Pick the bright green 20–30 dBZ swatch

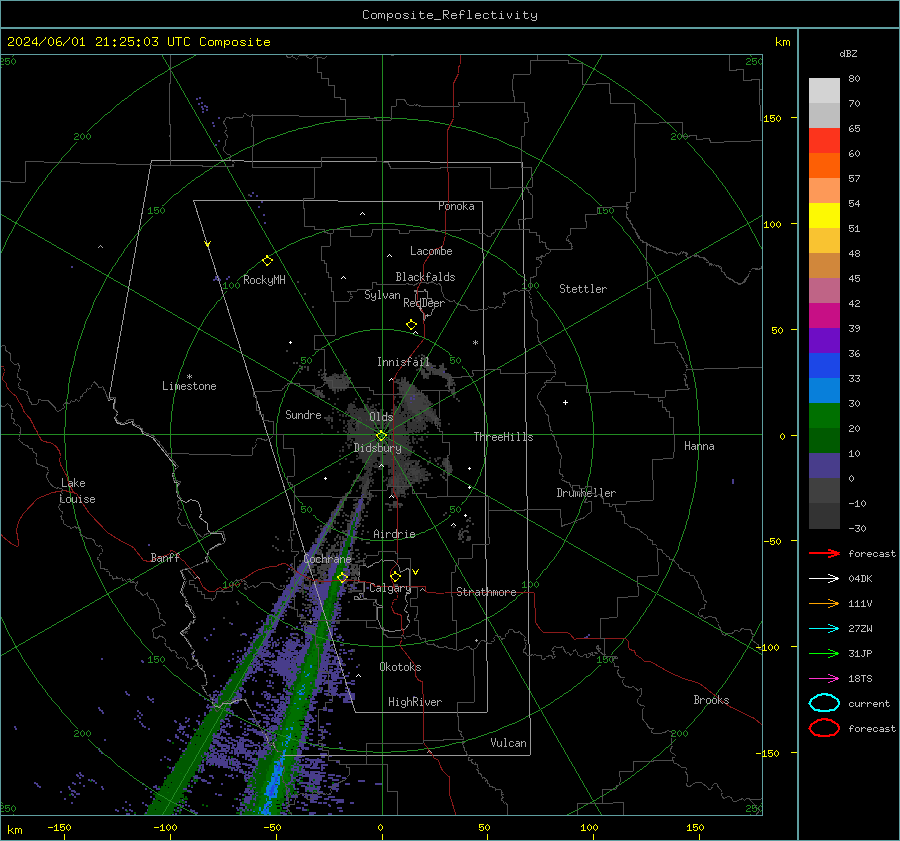824,416
